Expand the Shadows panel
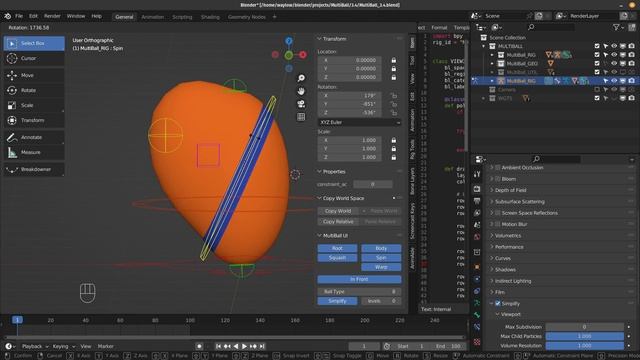The width and height of the screenshot is (640, 360). [505, 269]
